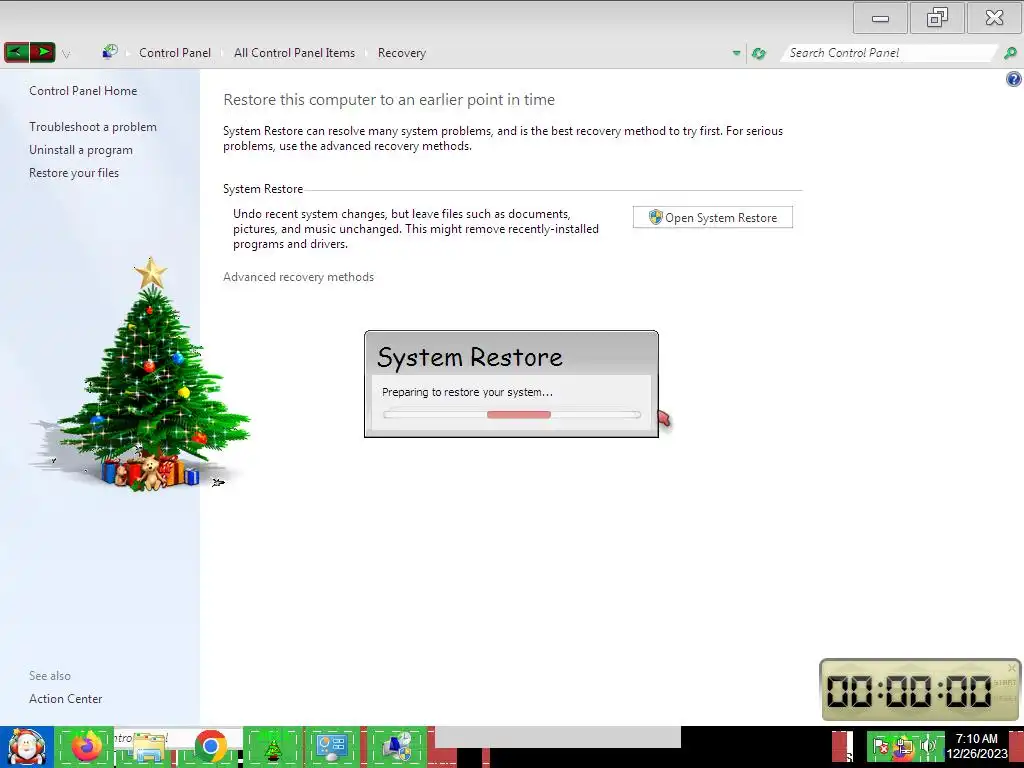Click the 'System Restore' section label
Screen dimensions: 1024x768
(263, 189)
